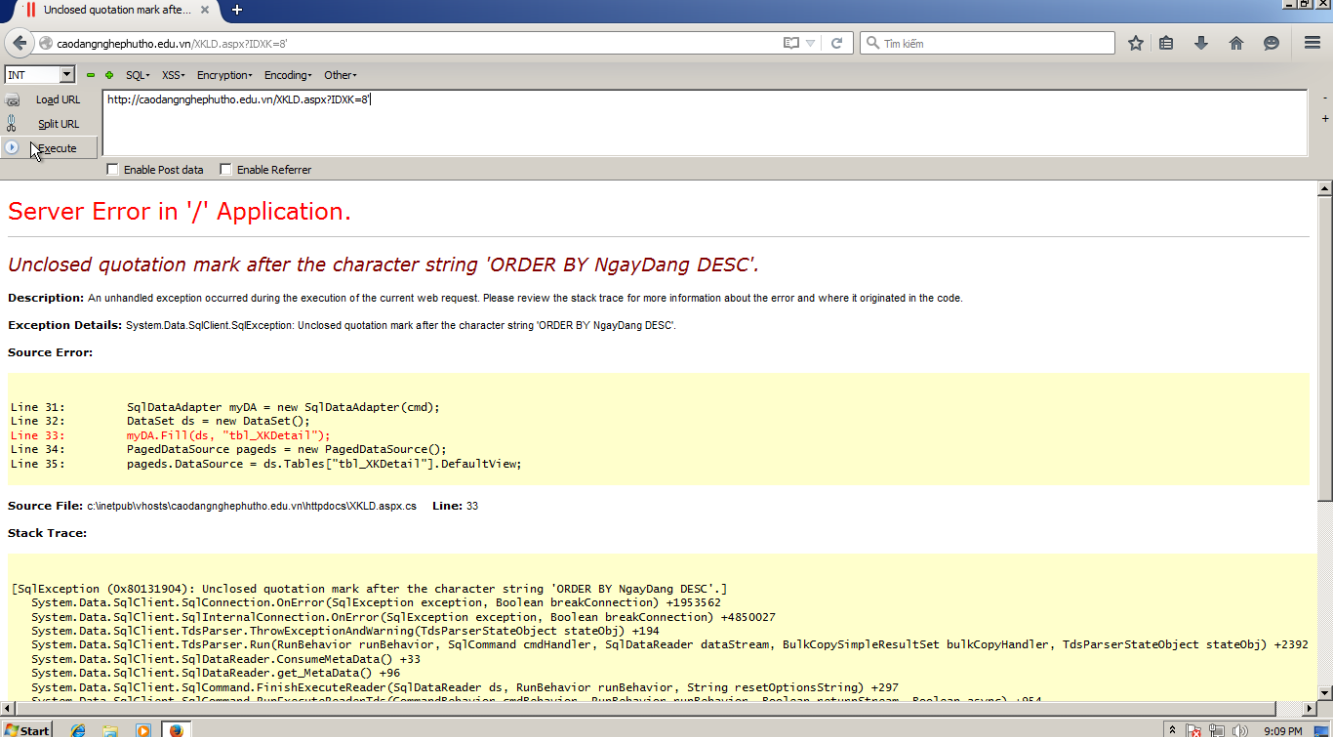
Task: Click the magnifier icon in search box
Action: pos(873,43)
